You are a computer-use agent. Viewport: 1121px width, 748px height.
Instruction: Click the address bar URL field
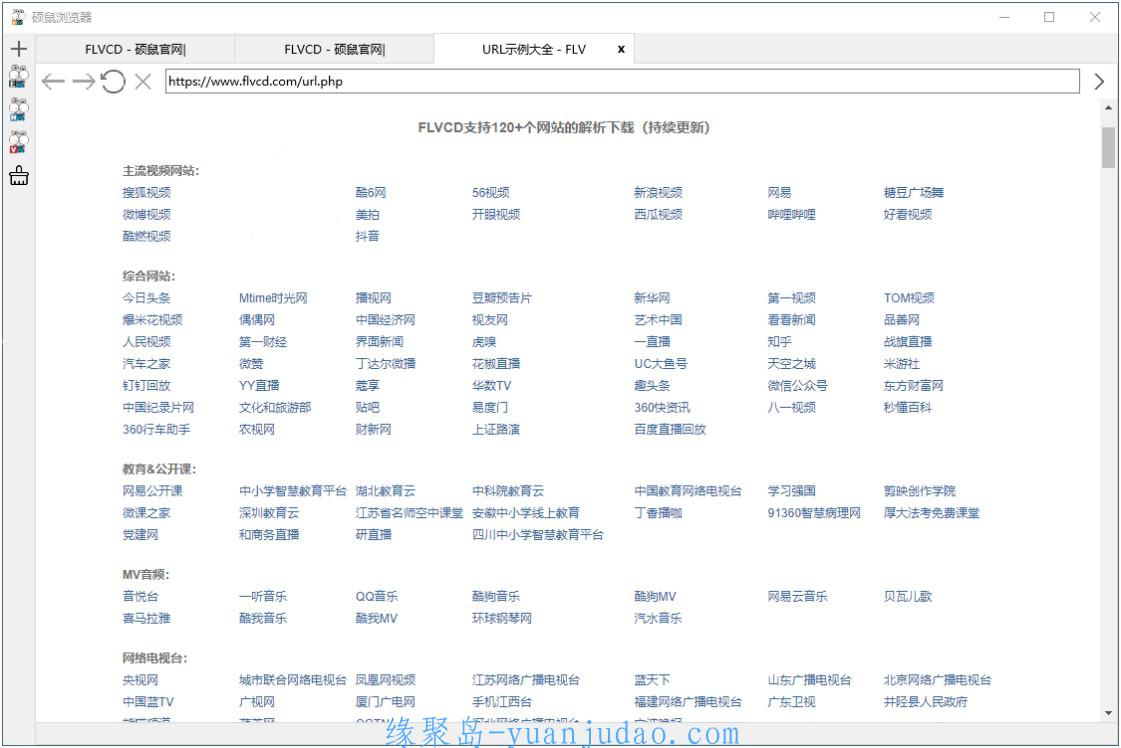(x=622, y=82)
